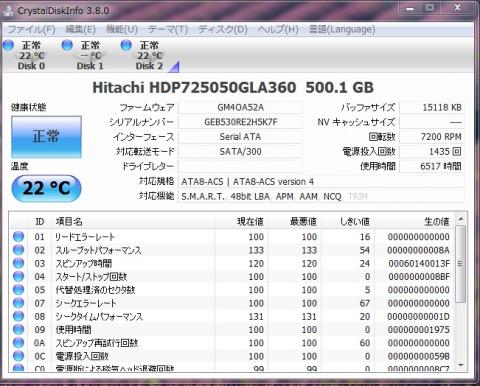Click the Disk 0 label tab
This screenshot has width=480, height=386.
(31, 66)
